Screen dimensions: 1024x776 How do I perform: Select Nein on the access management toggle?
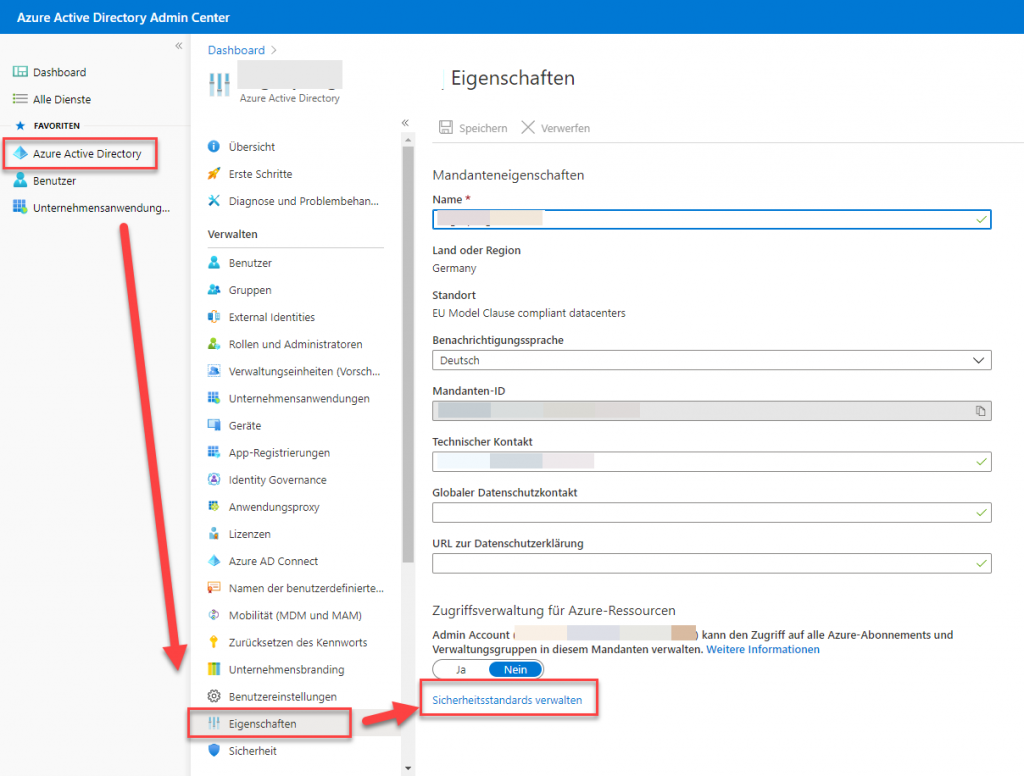tap(515, 670)
